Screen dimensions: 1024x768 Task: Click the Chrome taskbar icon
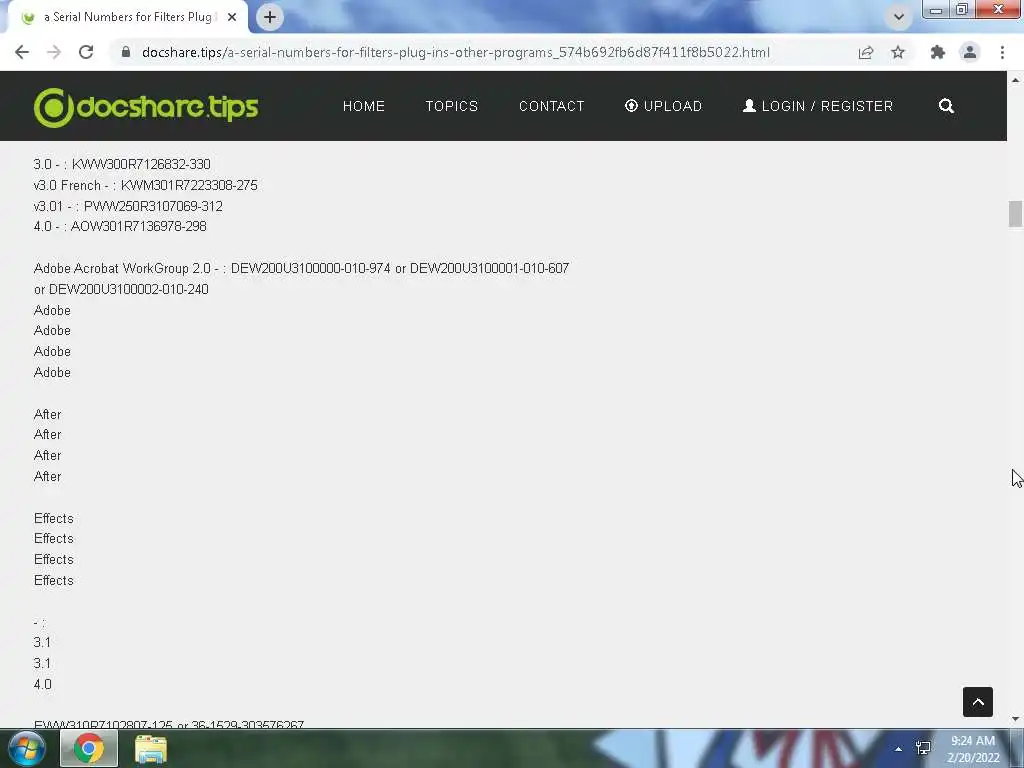click(x=89, y=748)
